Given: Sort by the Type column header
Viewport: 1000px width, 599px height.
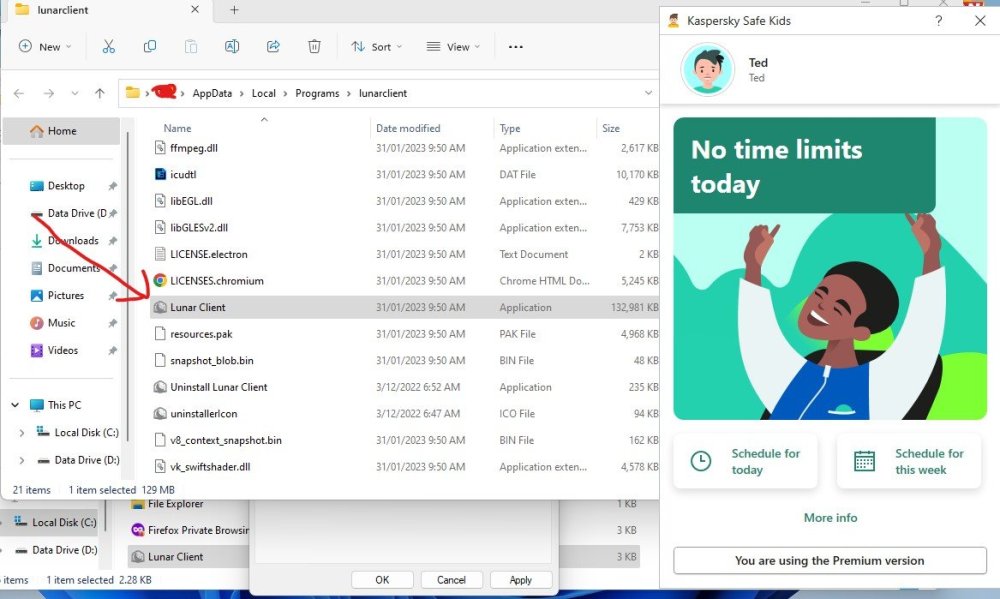Looking at the screenshot, I should coord(510,128).
